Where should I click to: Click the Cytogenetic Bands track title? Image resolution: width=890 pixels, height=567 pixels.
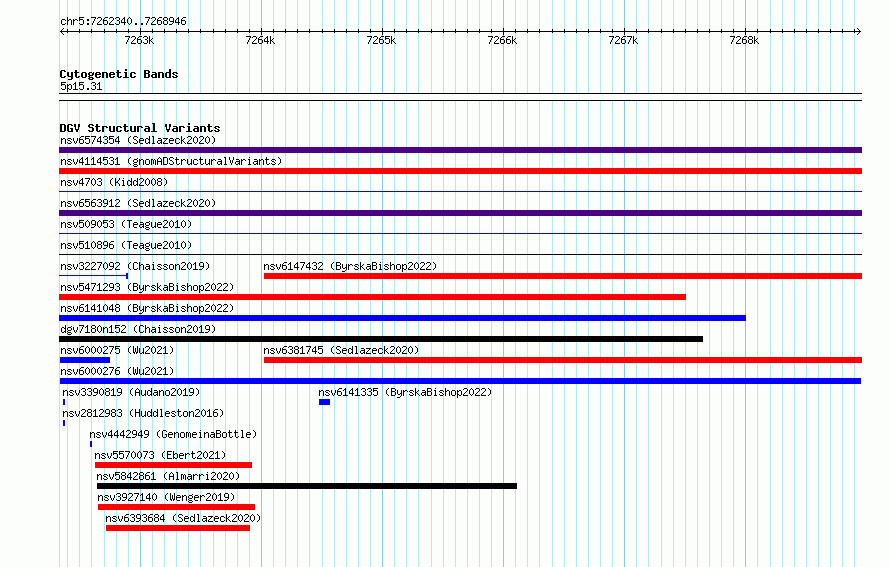pyautogui.click(x=119, y=74)
